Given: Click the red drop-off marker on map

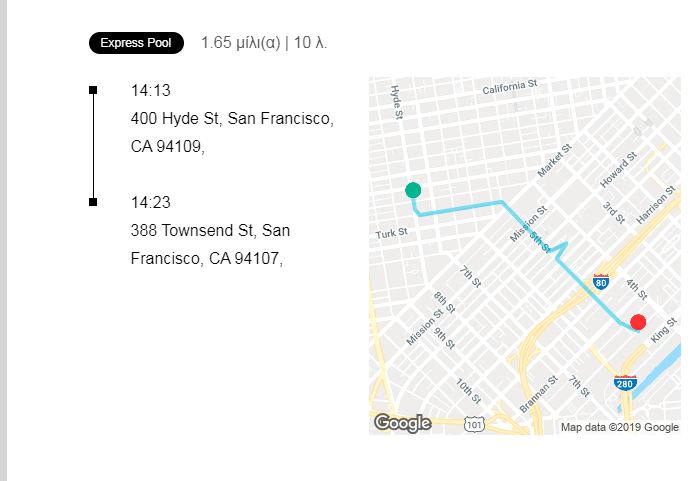Looking at the screenshot, I should click(638, 322).
